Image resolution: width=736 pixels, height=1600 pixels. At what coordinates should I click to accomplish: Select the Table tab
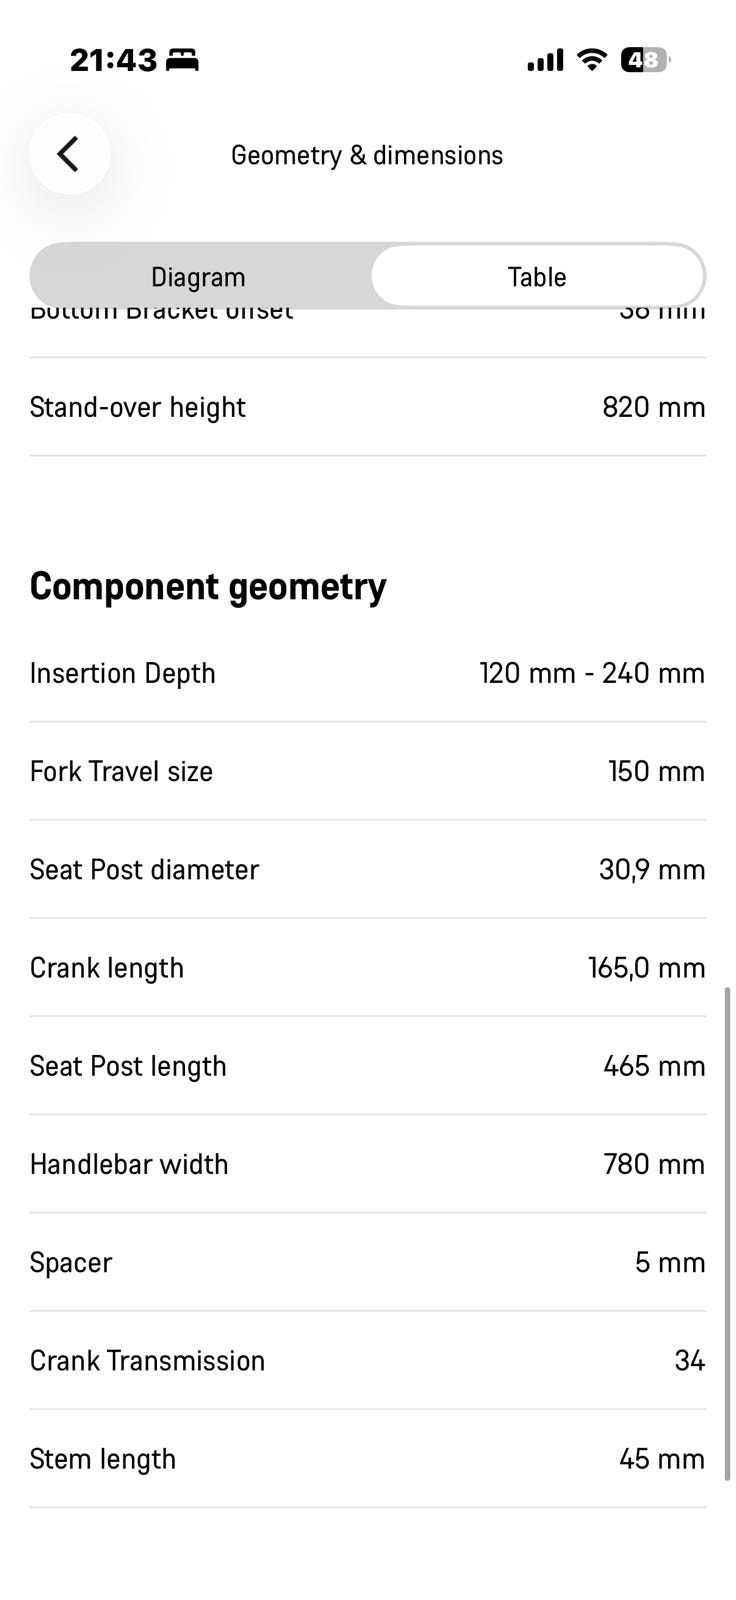537,277
